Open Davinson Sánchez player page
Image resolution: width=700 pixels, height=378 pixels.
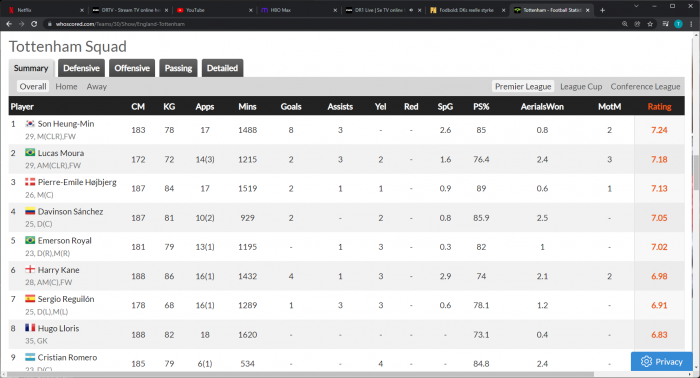point(71,212)
